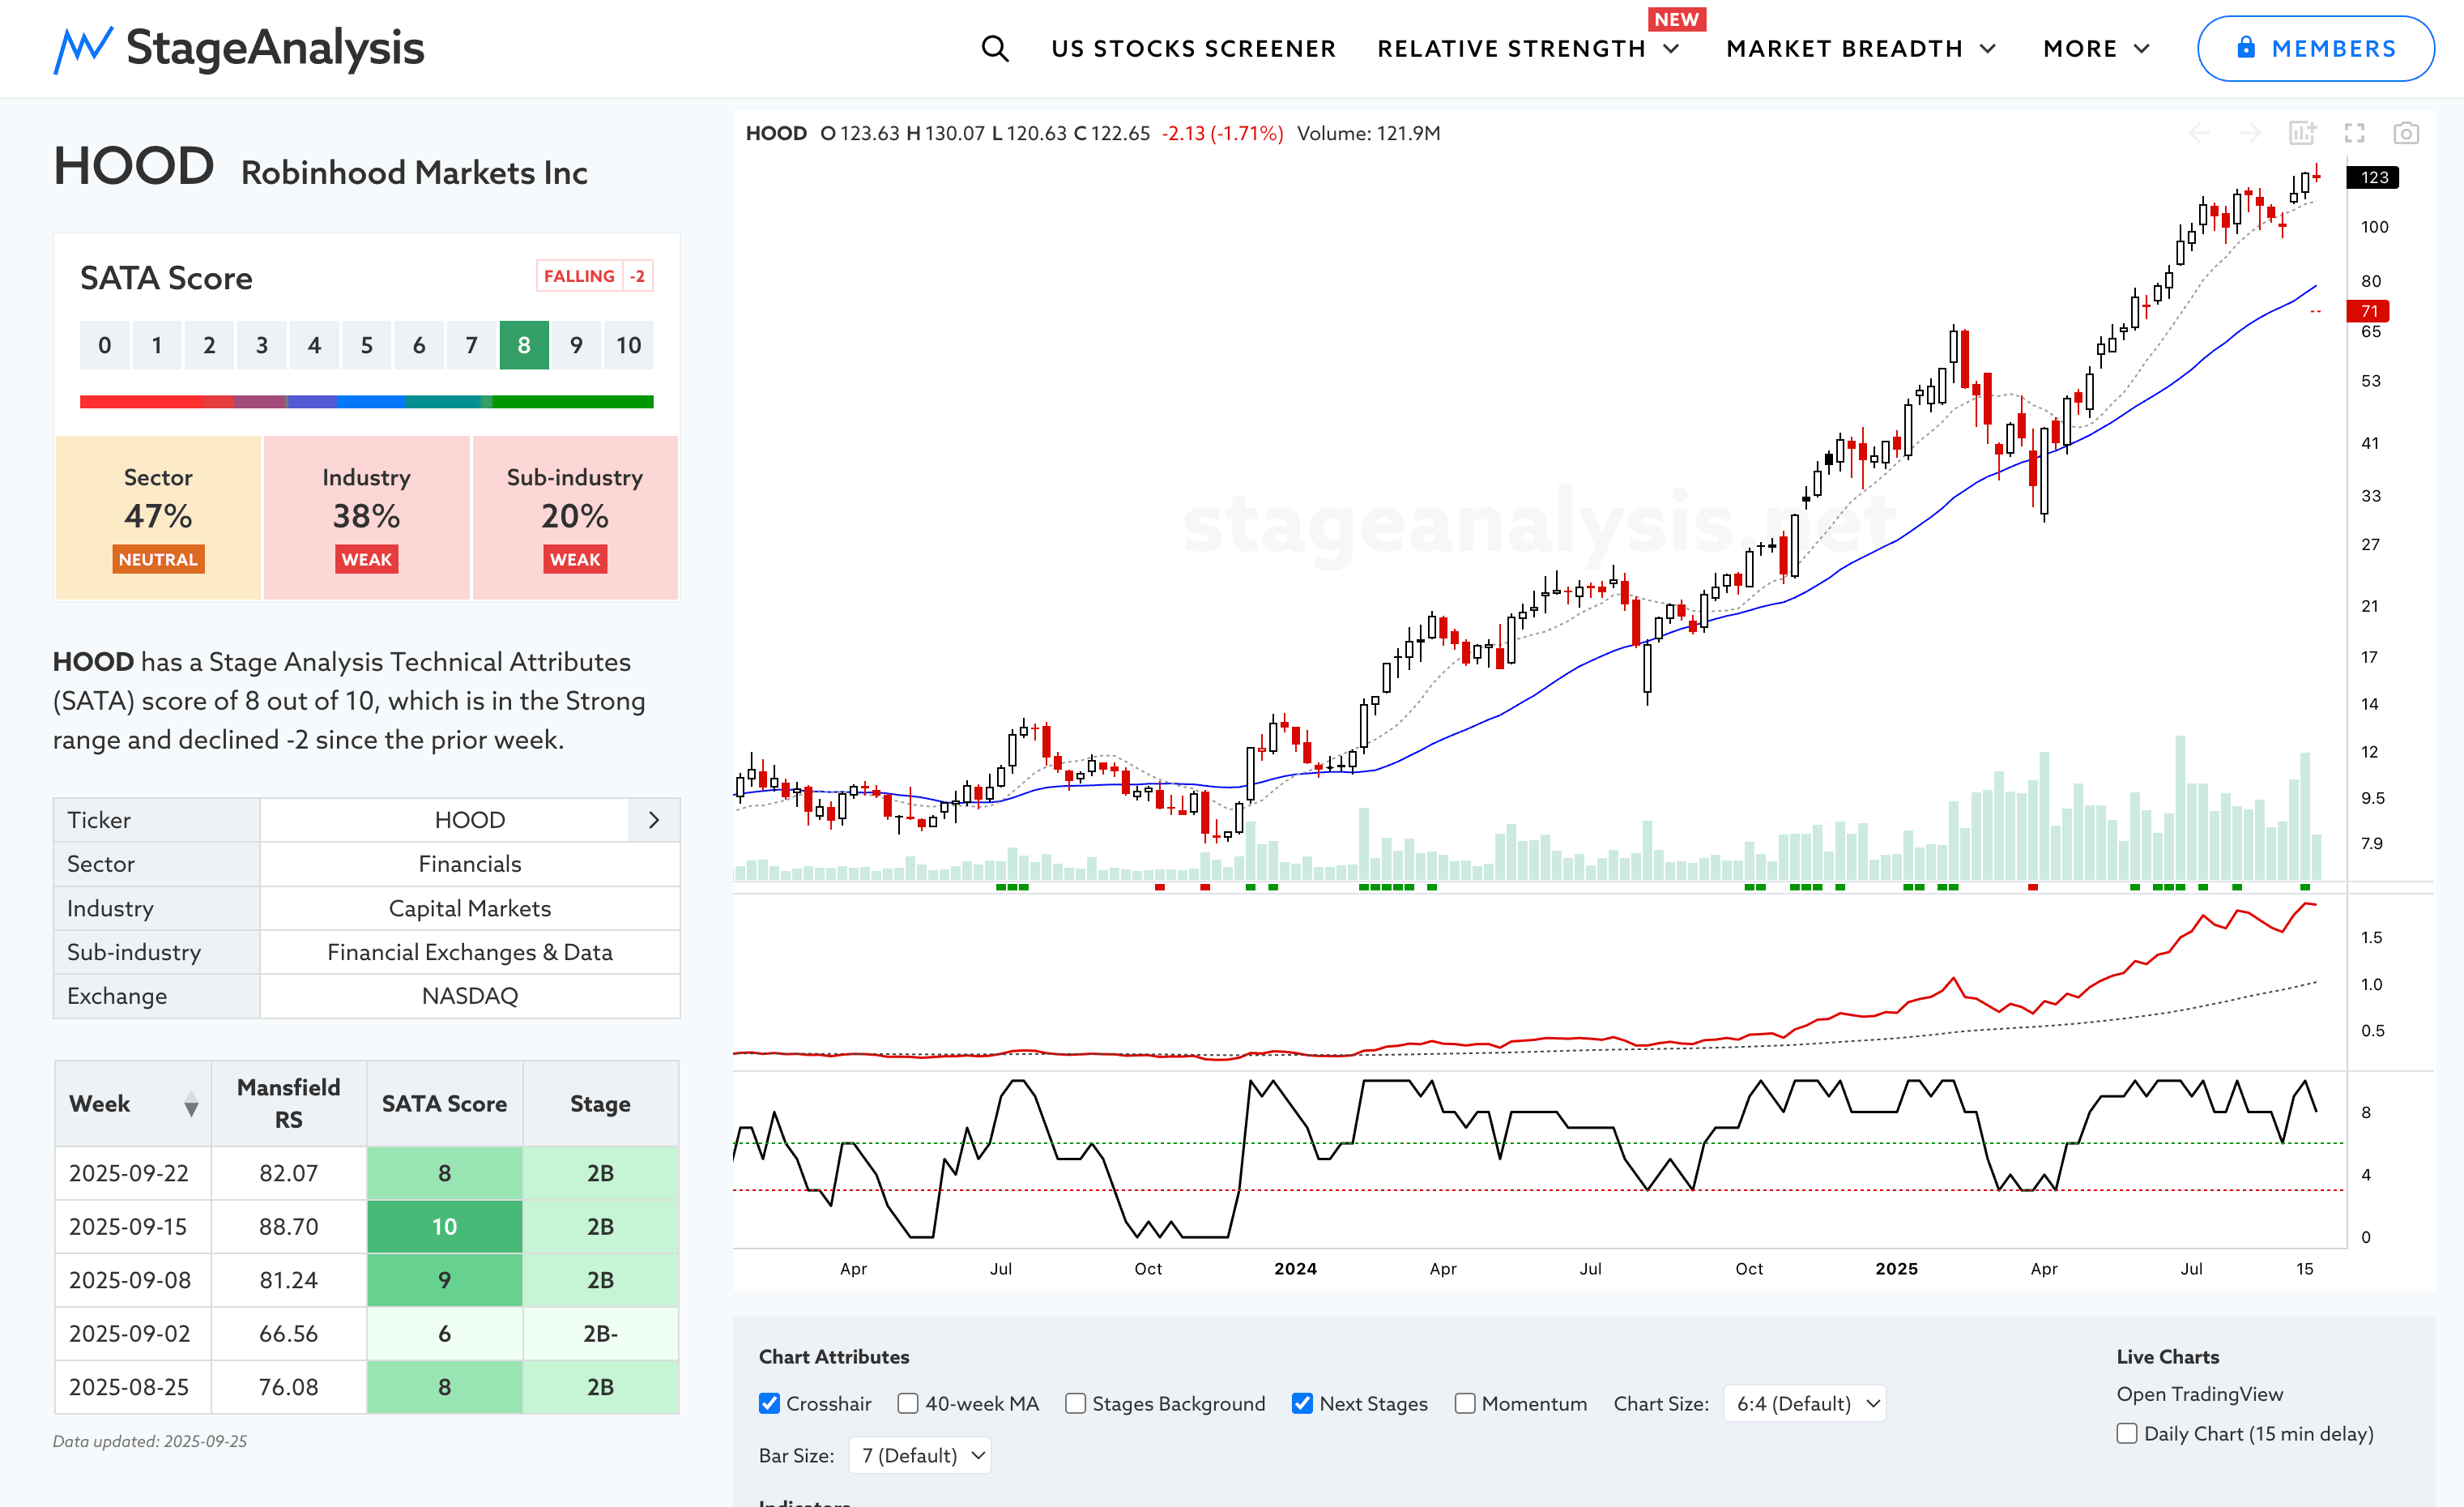Toggle fullscreen chart icon

2354,133
